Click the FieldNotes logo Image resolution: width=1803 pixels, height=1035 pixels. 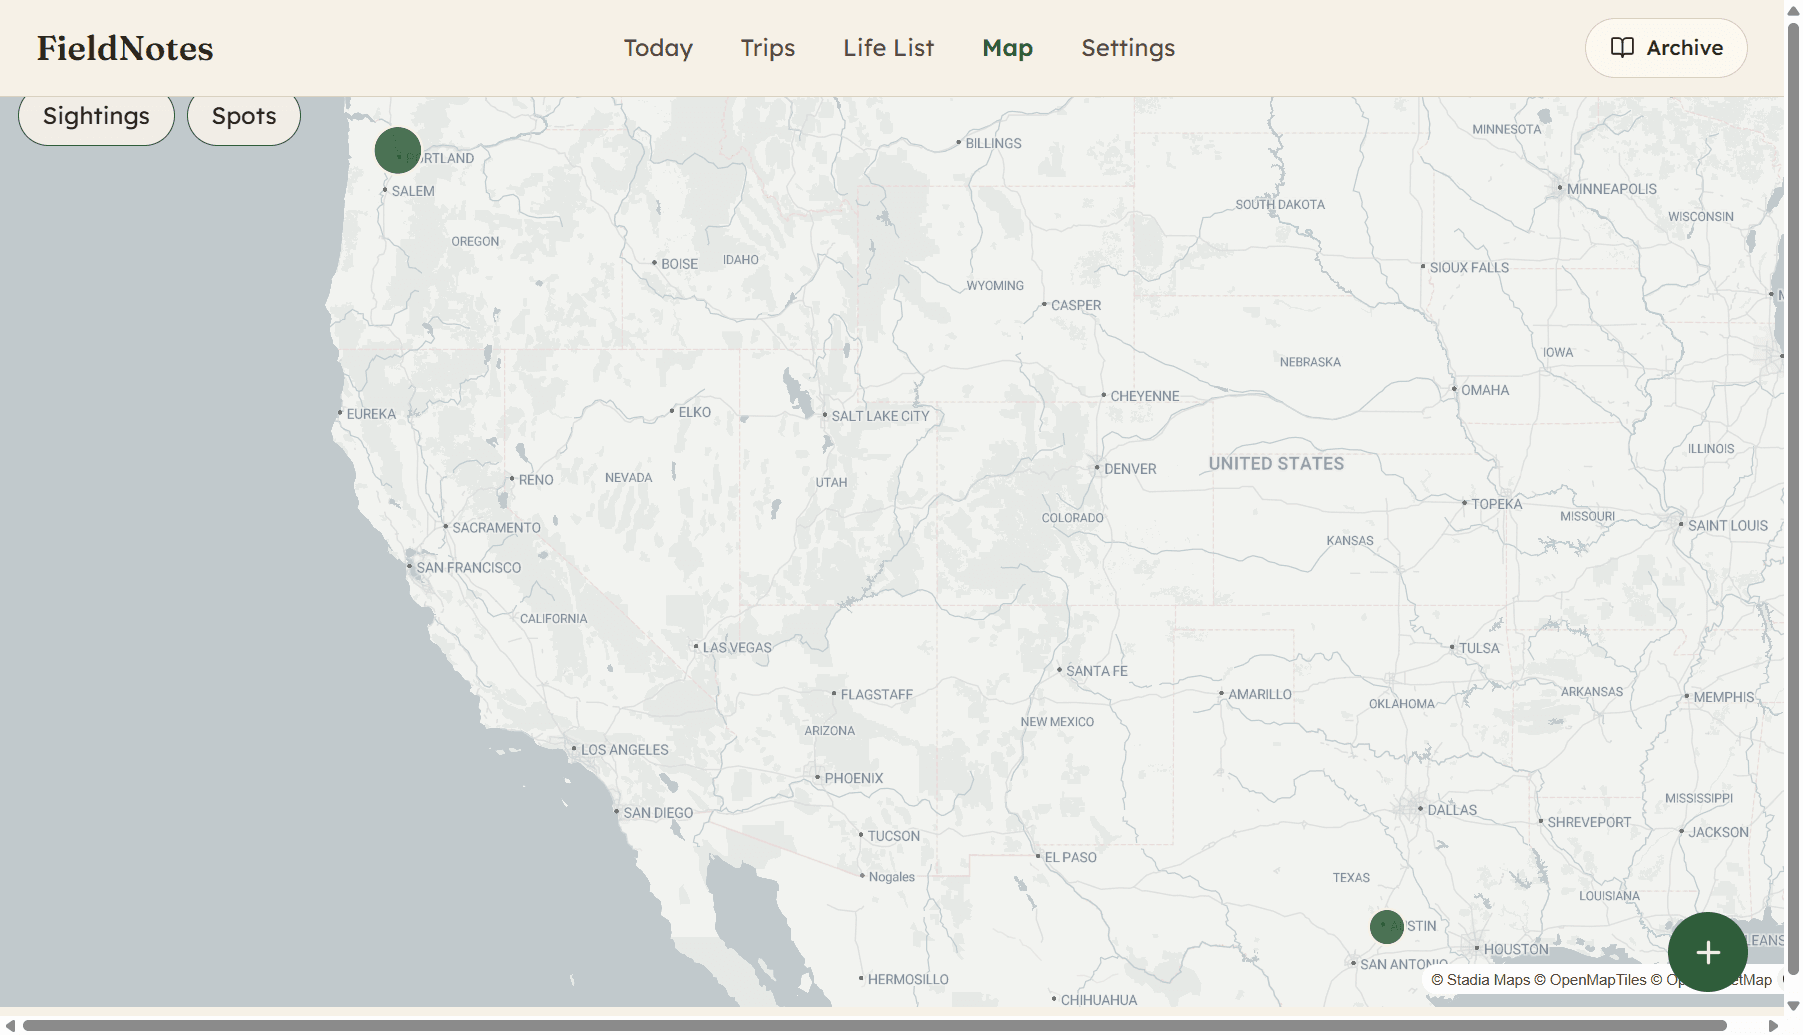(x=125, y=48)
